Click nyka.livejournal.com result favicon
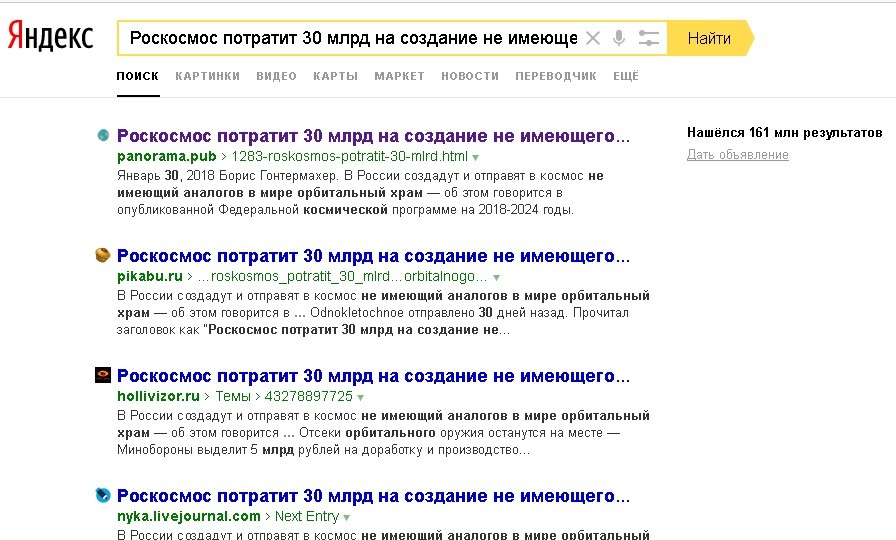This screenshot has height=540, width=896. click(103, 495)
